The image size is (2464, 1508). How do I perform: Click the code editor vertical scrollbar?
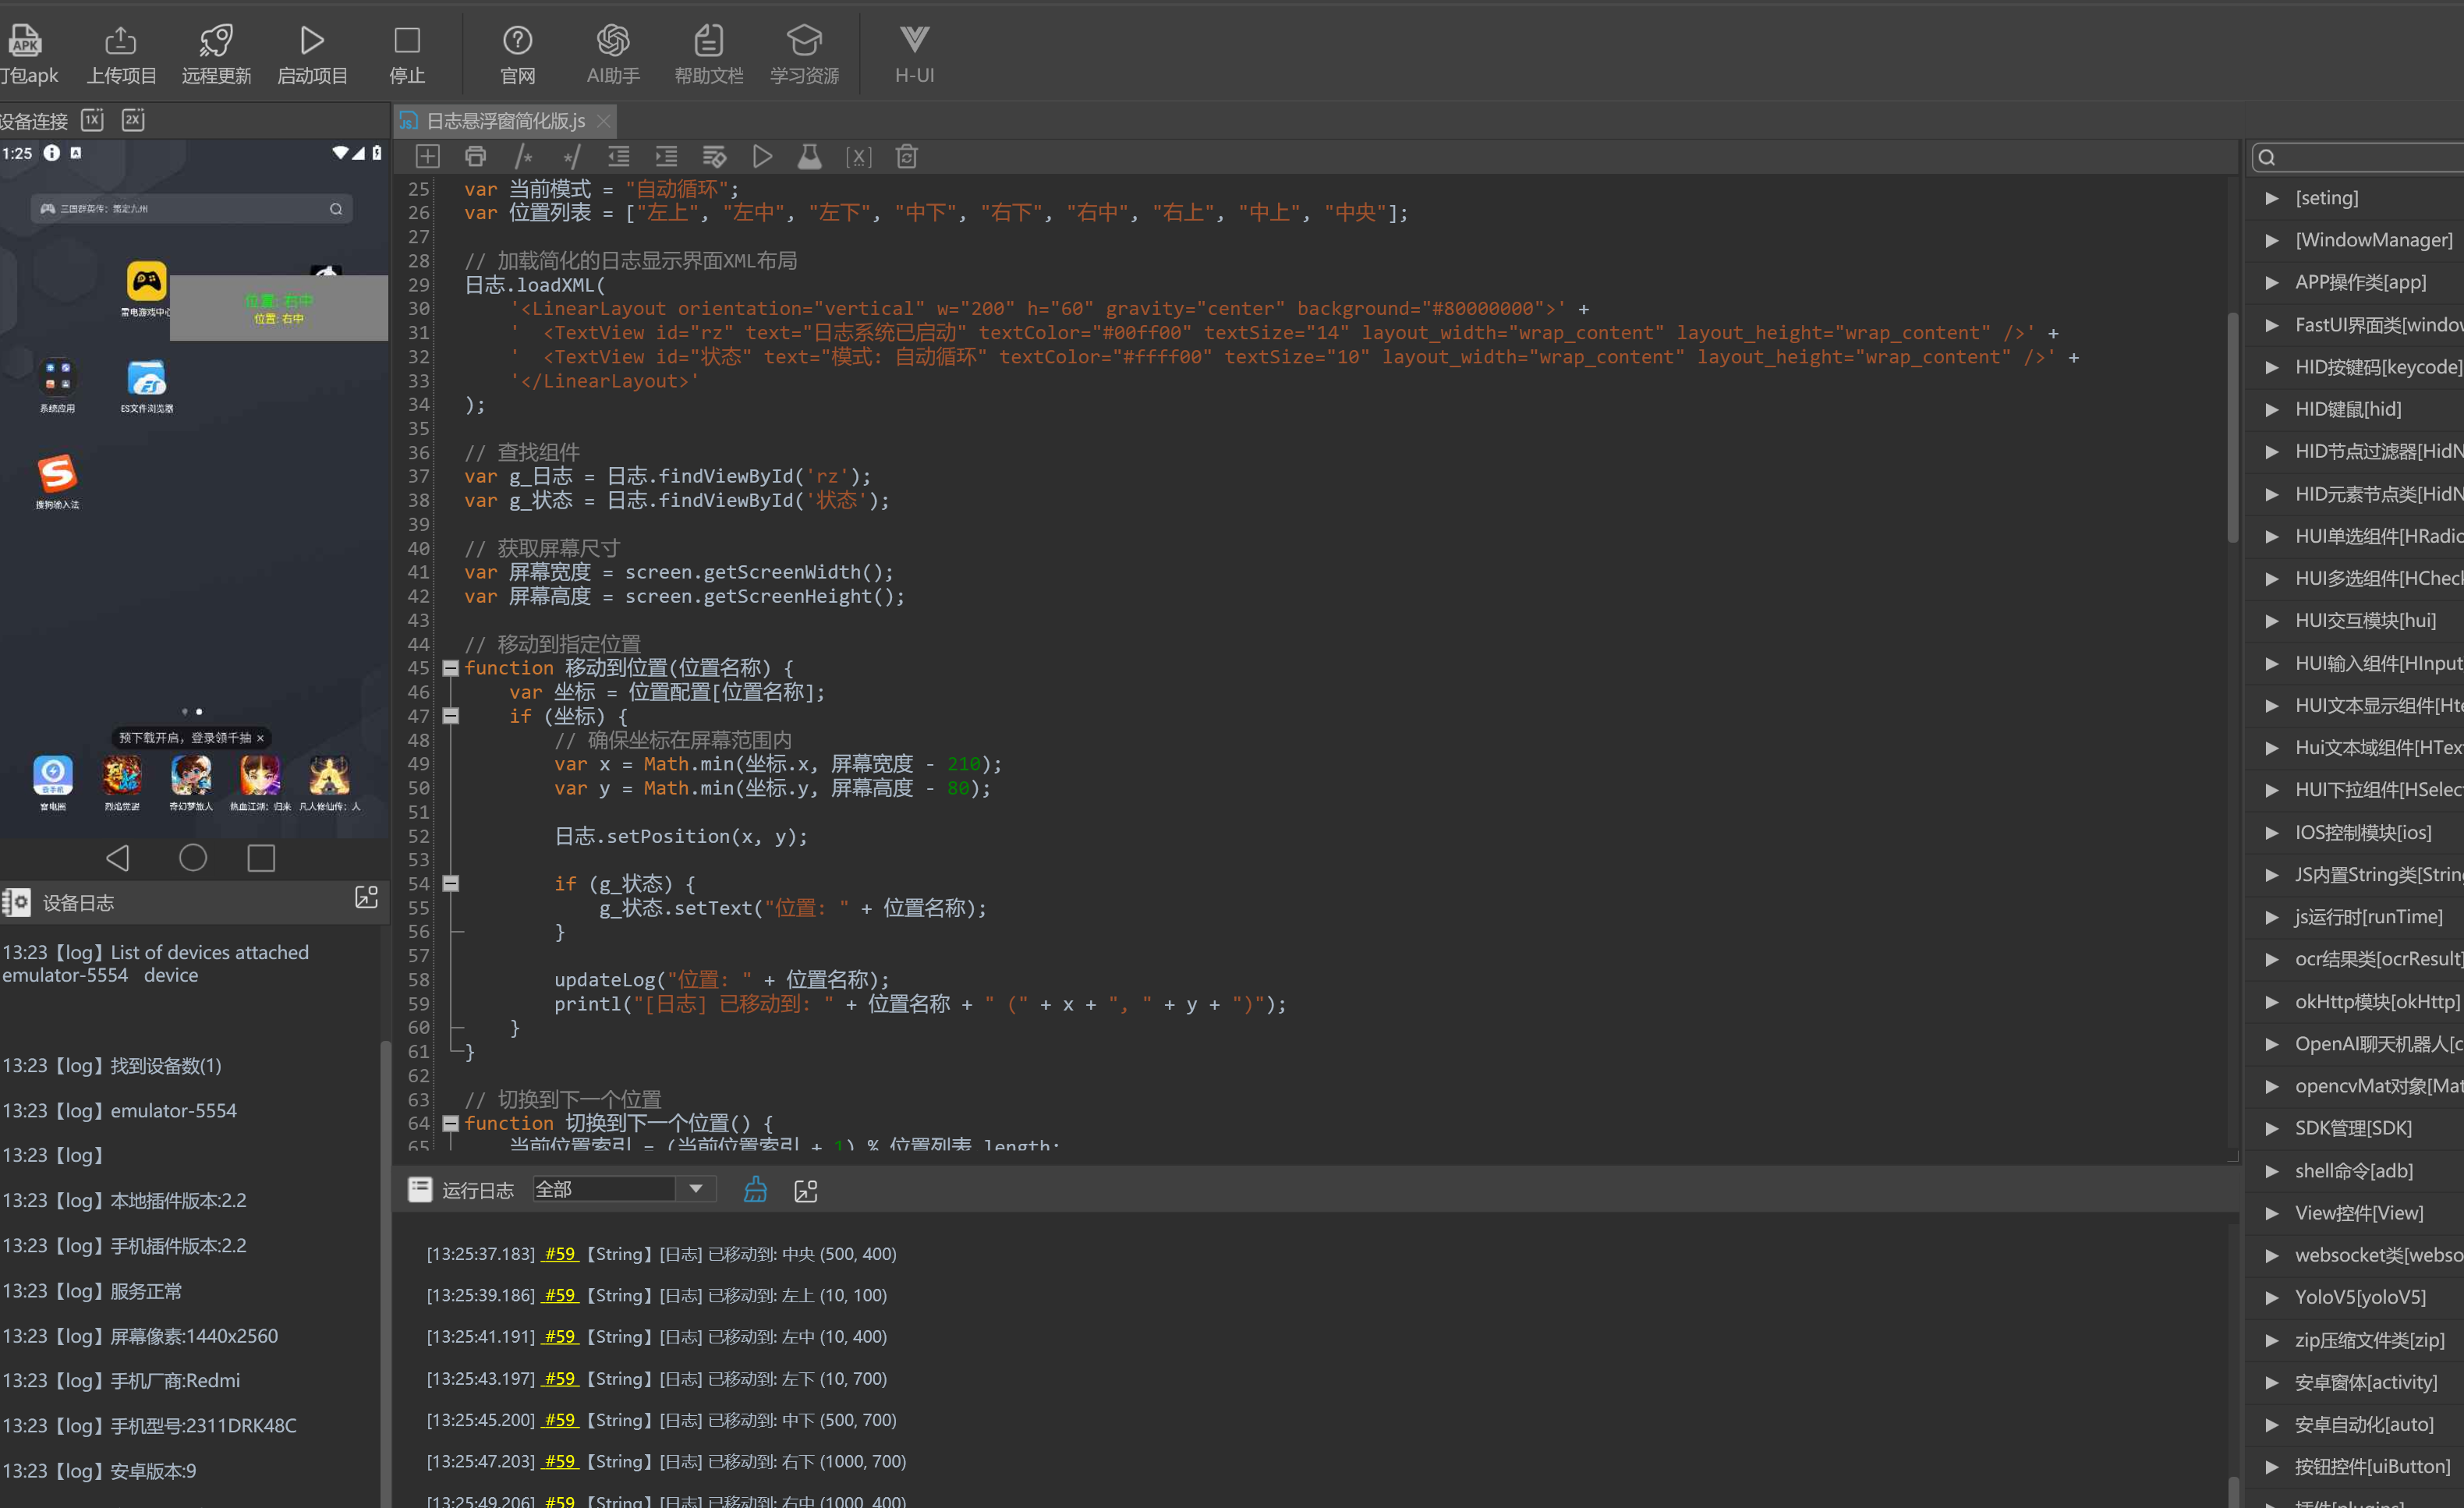pos(2232,430)
